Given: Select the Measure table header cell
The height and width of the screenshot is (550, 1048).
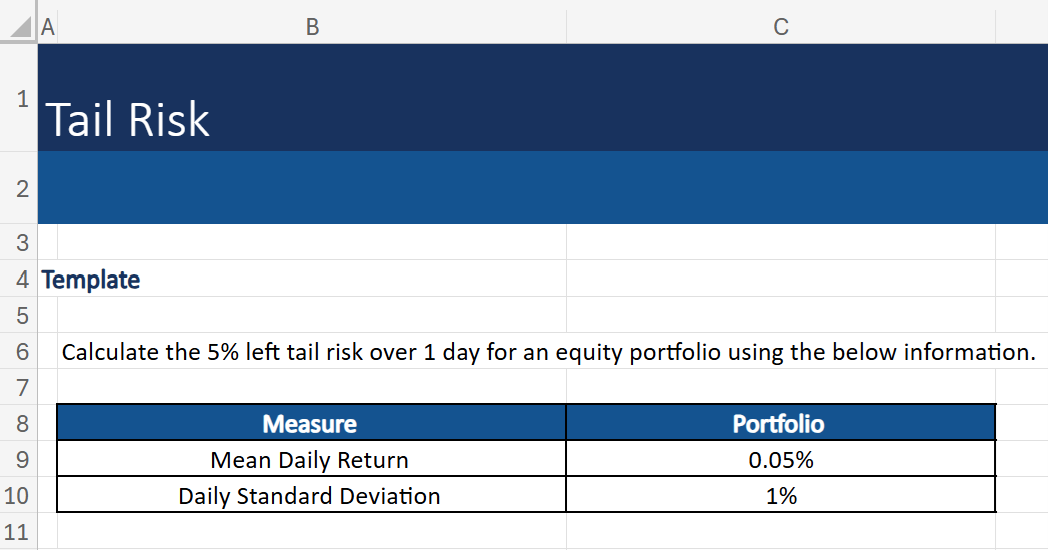Looking at the screenshot, I should (310, 424).
